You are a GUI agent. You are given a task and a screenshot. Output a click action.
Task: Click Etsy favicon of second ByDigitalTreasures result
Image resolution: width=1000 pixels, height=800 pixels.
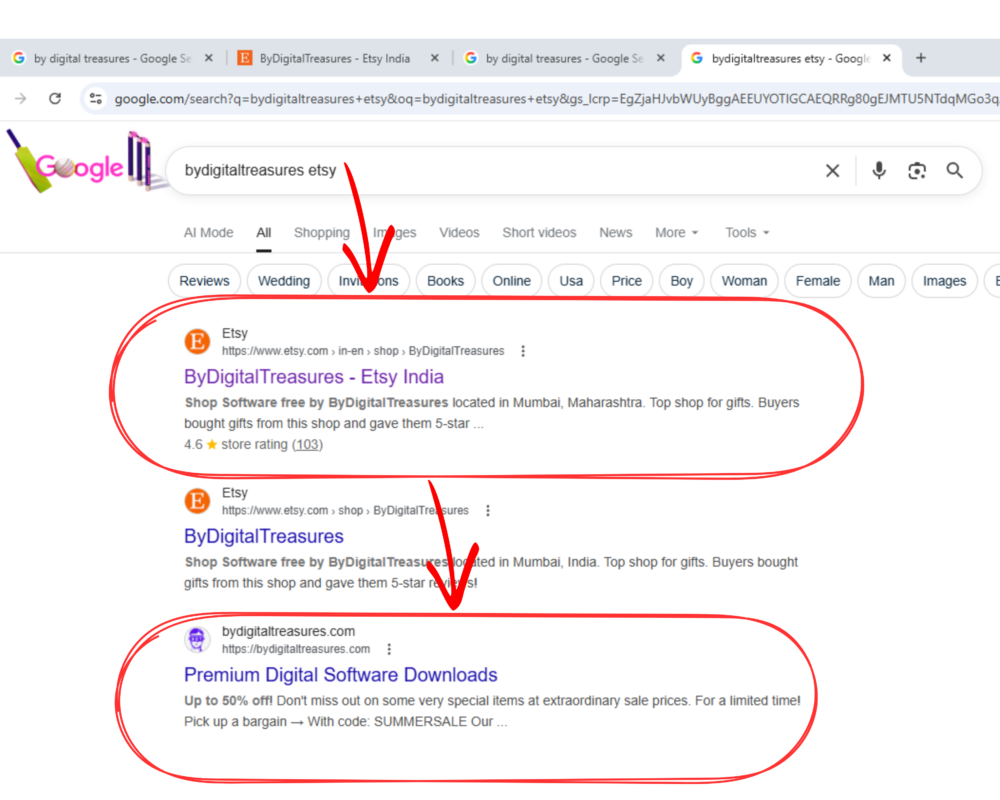(x=197, y=501)
